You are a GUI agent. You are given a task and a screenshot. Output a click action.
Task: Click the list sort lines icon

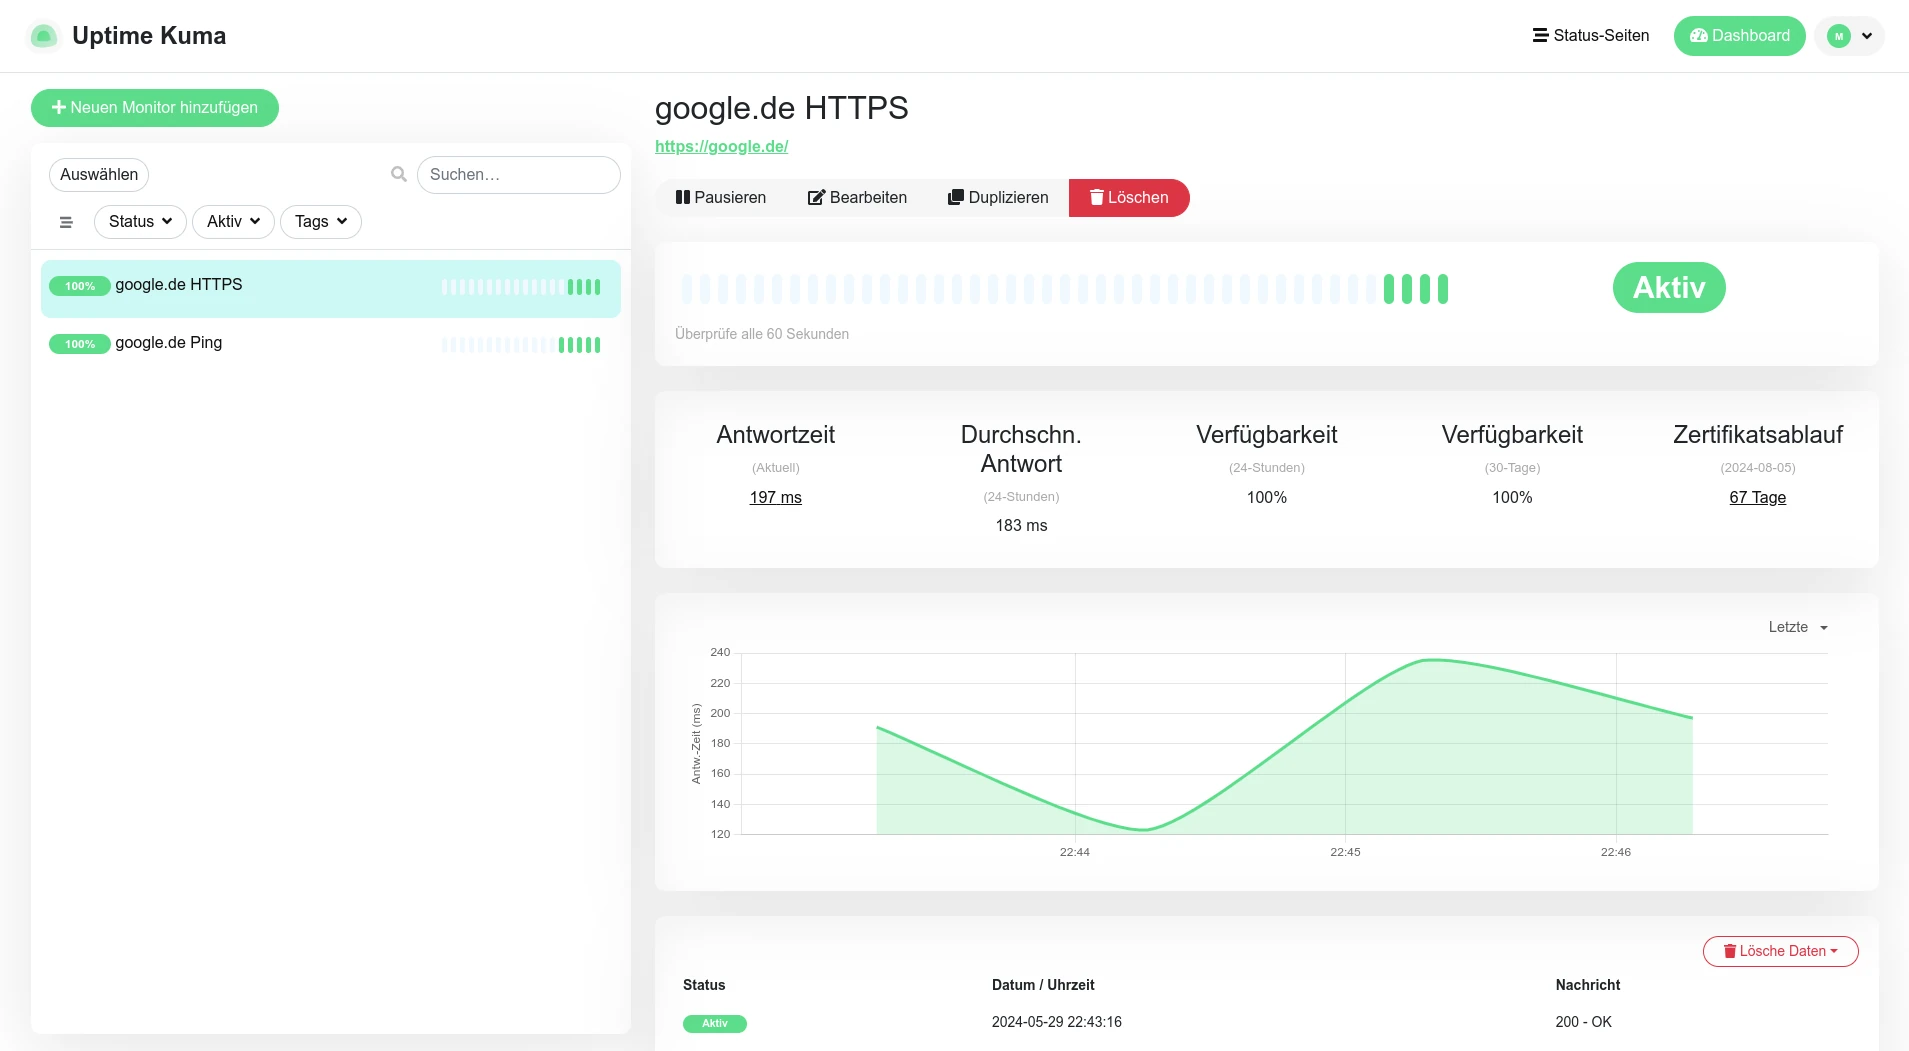[66, 222]
